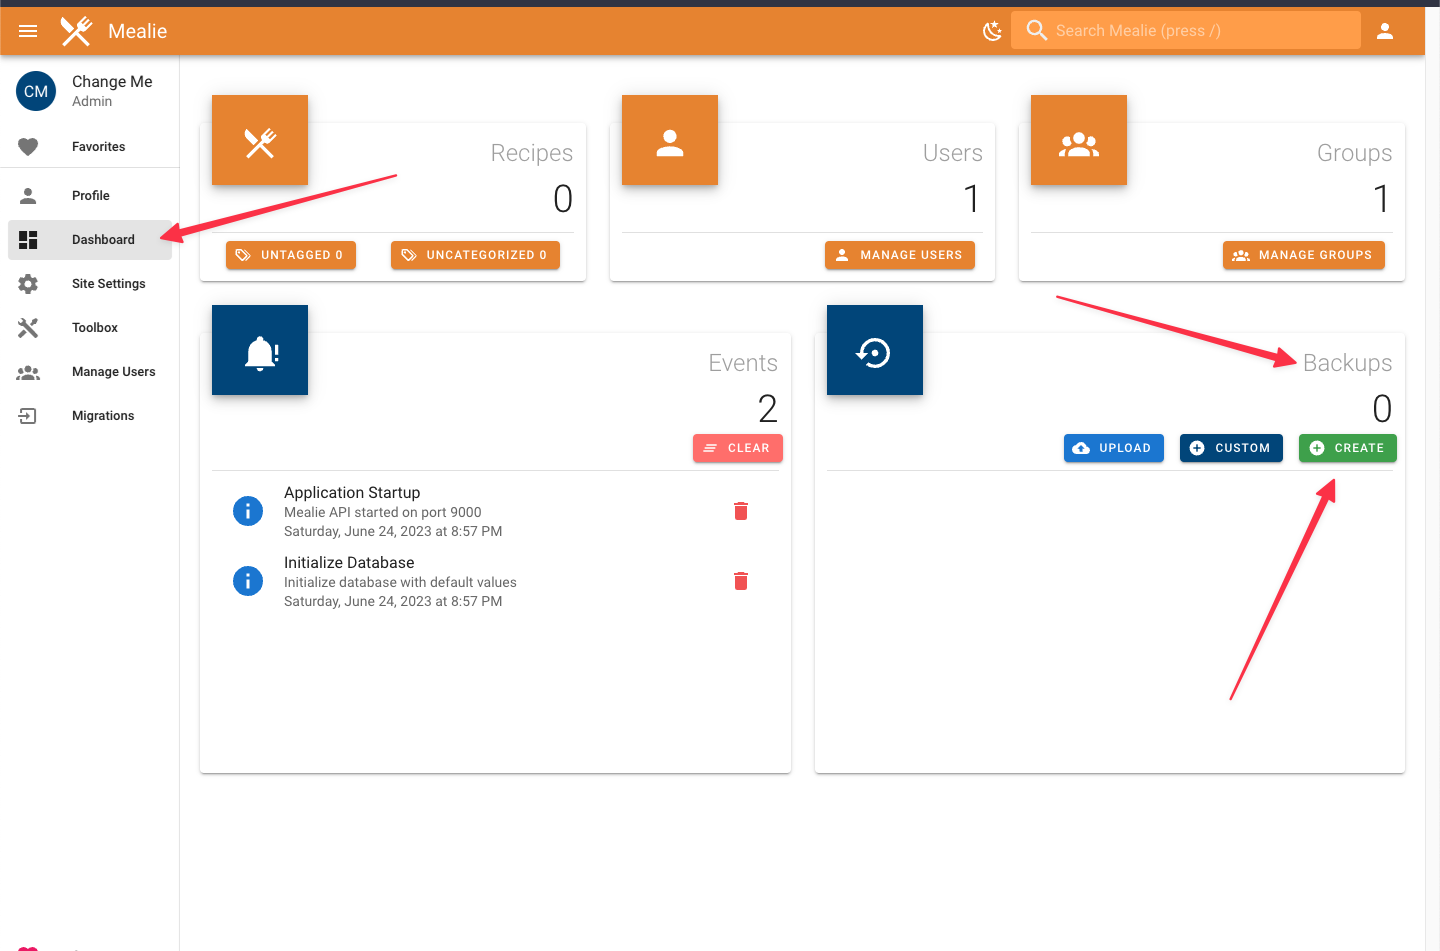Click the user account icon in header
The image size is (1440, 951).
(x=1384, y=31)
